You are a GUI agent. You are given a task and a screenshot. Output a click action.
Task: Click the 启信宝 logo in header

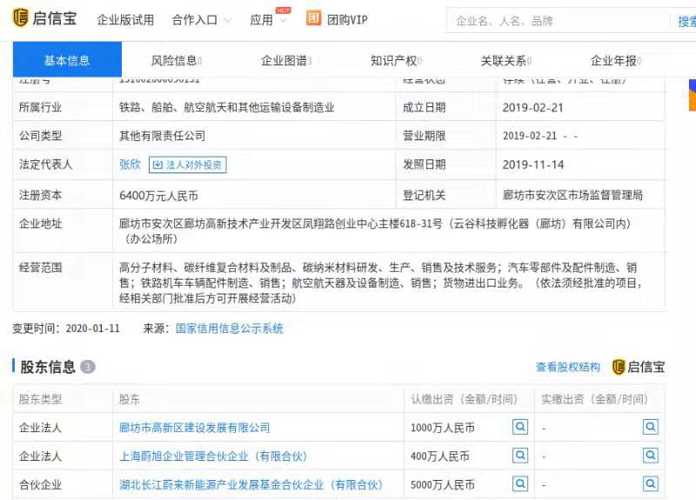45,19
